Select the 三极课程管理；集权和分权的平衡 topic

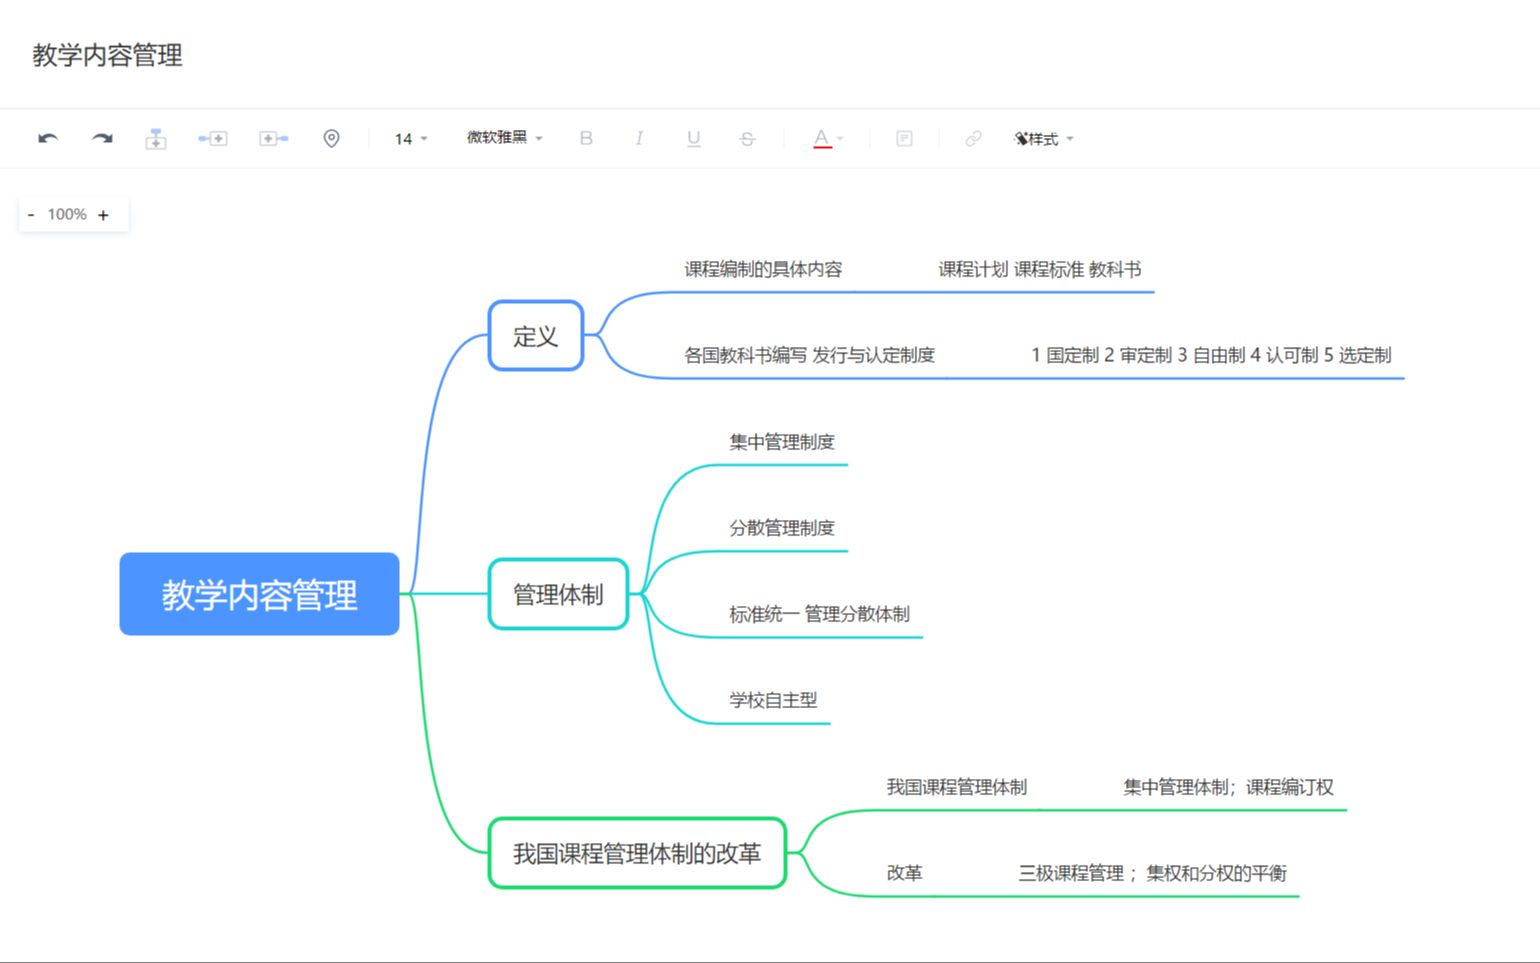[1152, 873]
